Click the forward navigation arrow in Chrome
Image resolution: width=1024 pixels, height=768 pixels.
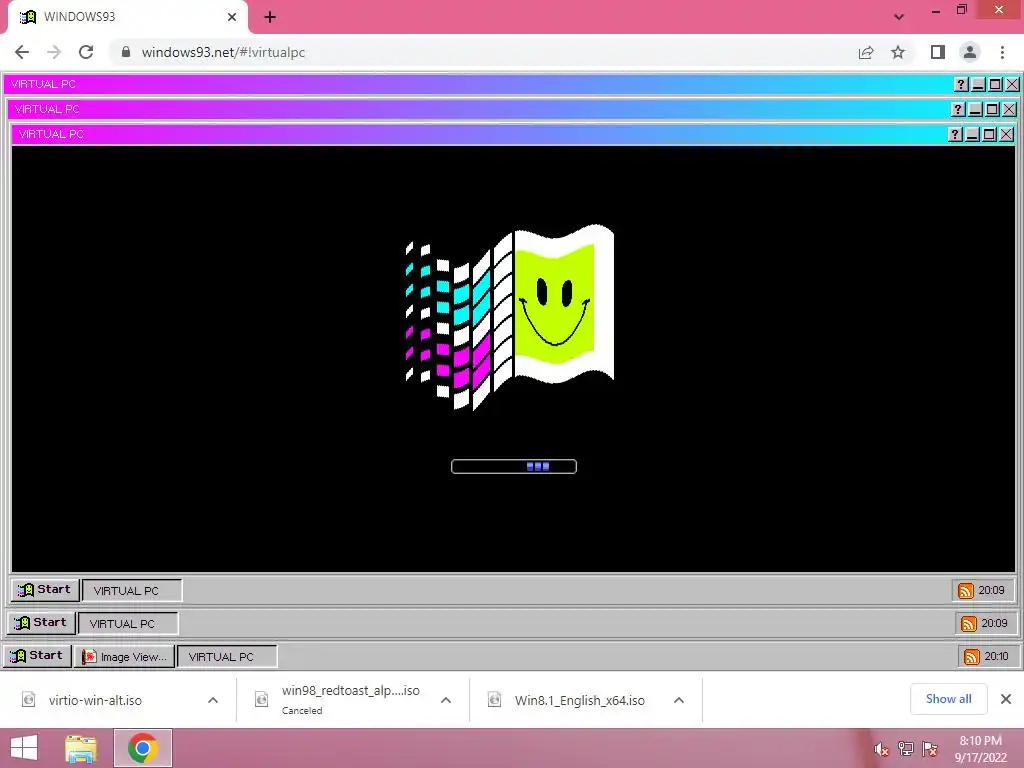tap(54, 52)
